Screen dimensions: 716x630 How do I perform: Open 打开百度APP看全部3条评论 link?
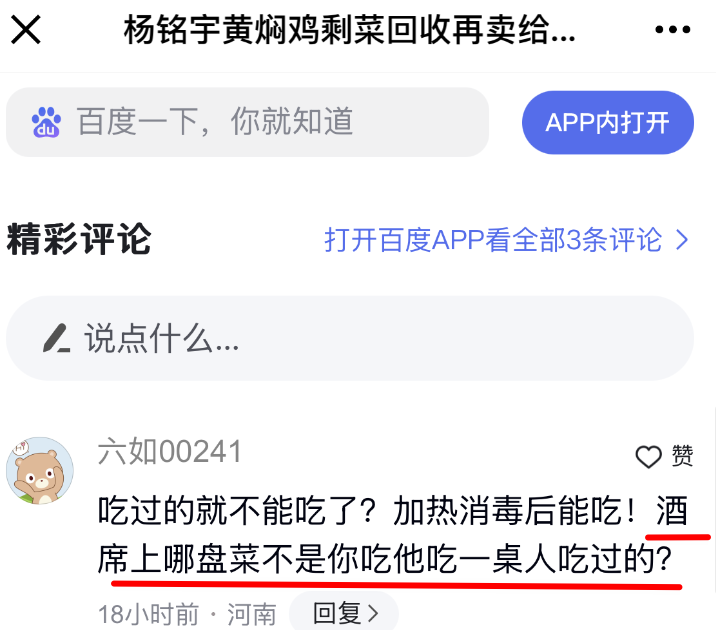pyautogui.click(x=493, y=240)
